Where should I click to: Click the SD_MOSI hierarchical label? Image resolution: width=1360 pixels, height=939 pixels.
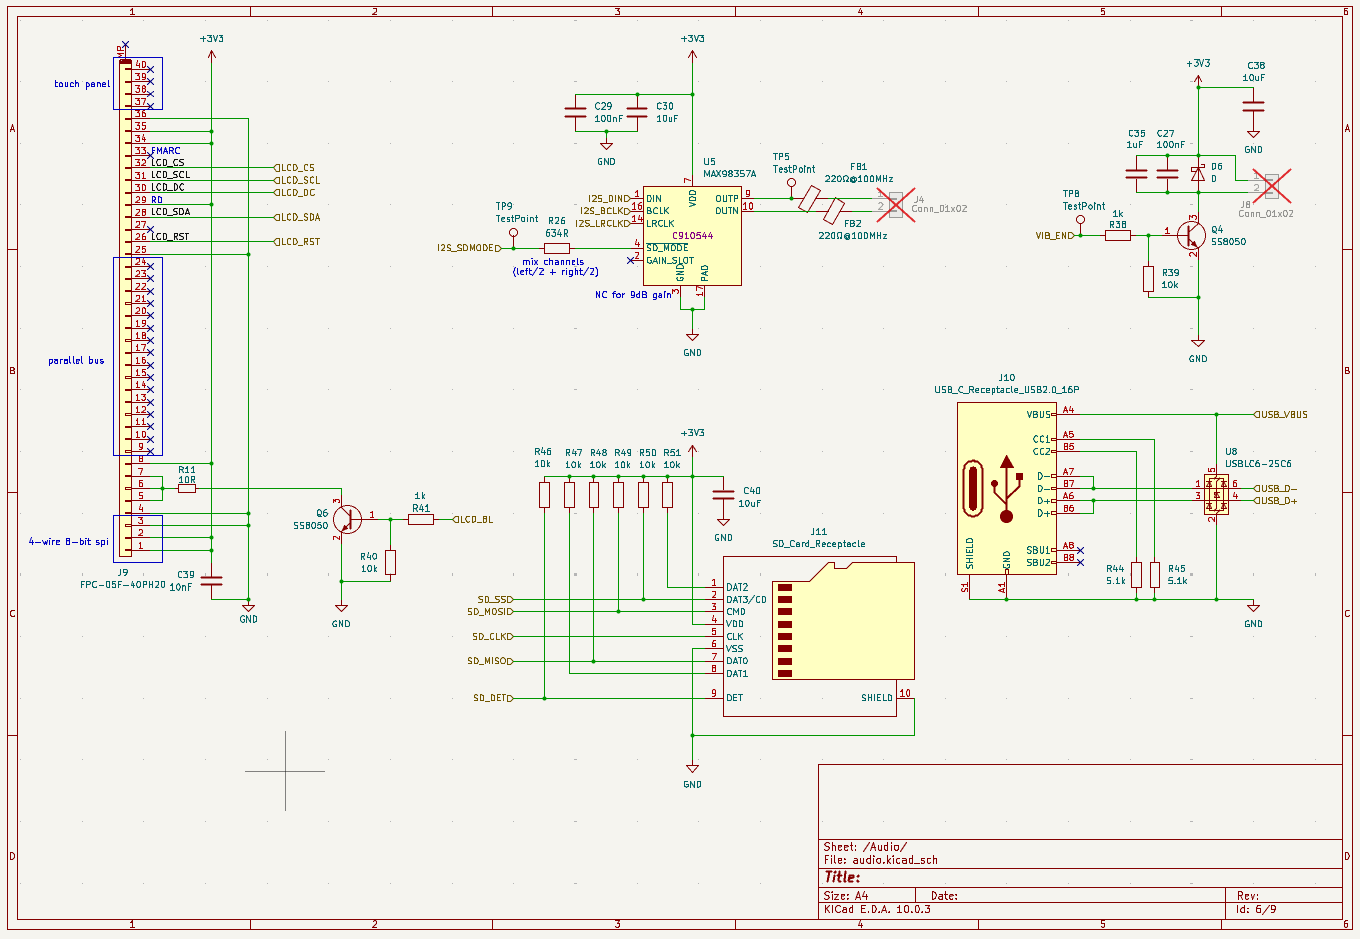(x=491, y=612)
